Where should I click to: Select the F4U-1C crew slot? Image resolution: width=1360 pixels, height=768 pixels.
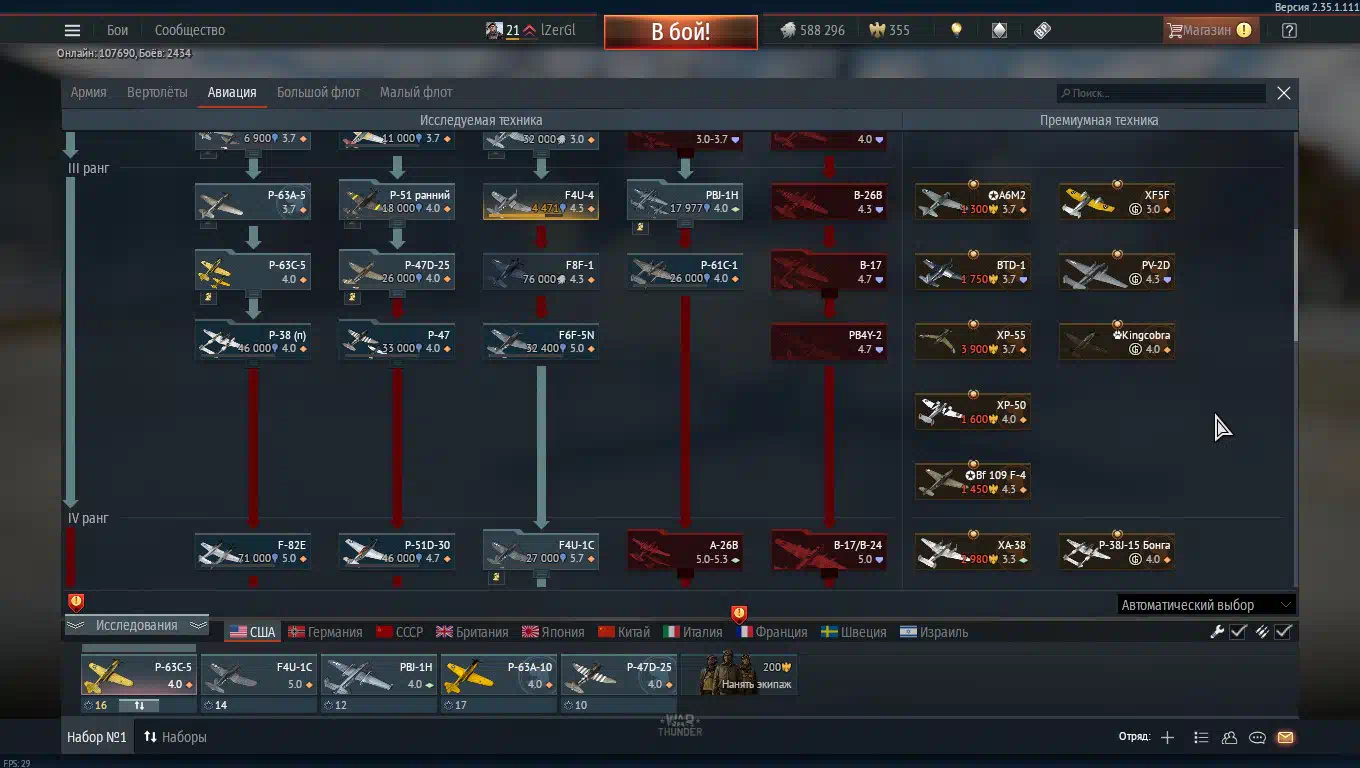click(259, 683)
